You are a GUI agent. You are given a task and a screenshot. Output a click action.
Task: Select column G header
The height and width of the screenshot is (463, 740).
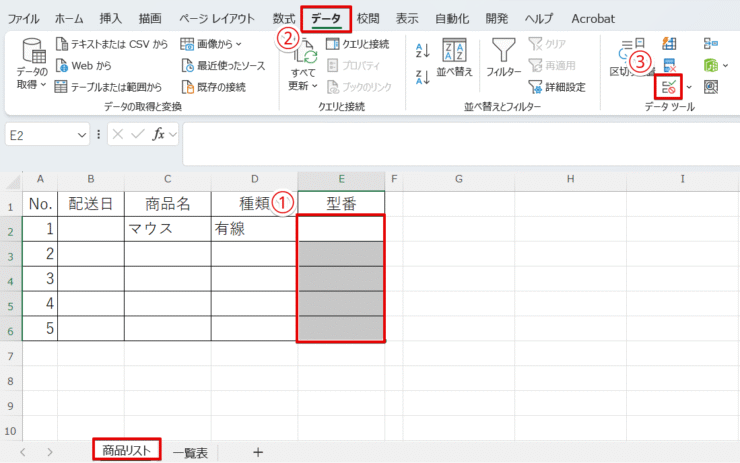pos(459,179)
